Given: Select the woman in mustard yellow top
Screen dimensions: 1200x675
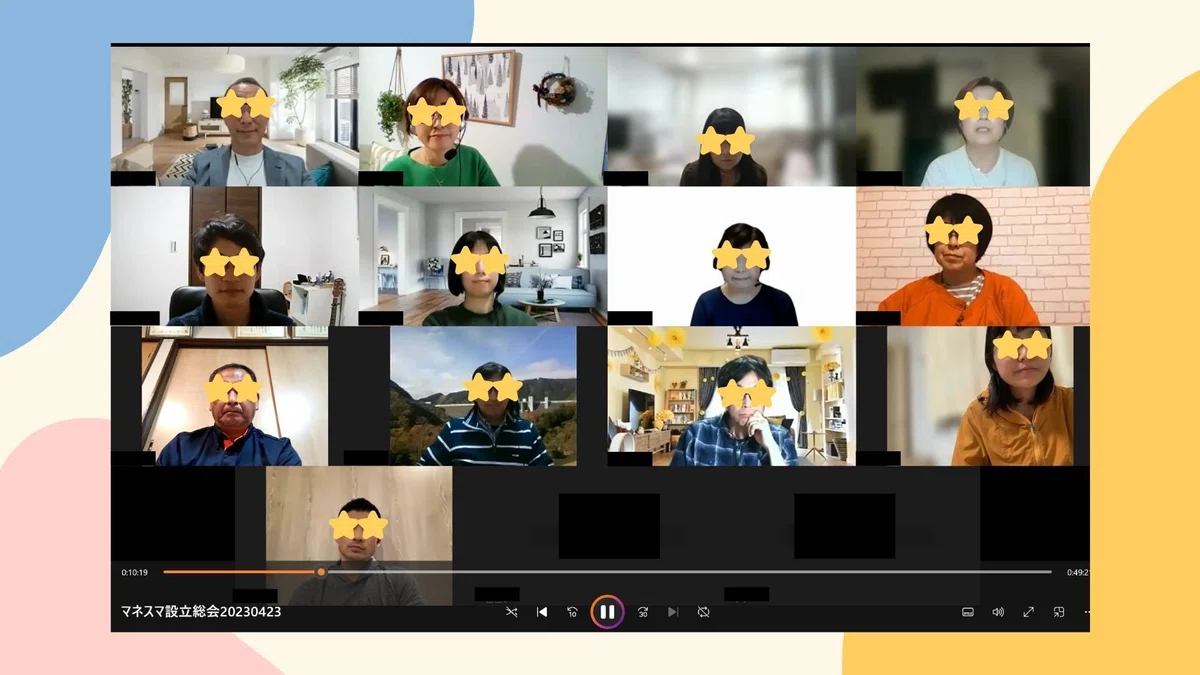Looking at the screenshot, I should 980,396.
